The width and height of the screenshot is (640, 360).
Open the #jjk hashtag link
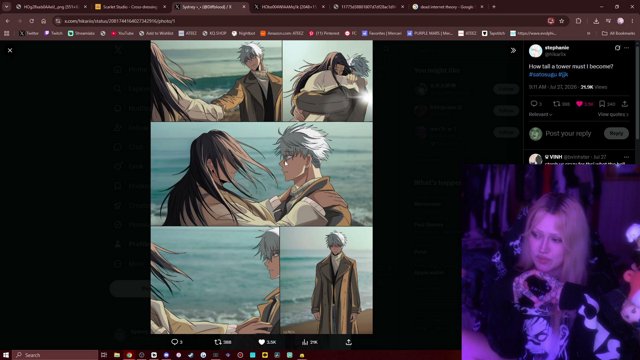[x=563, y=74]
